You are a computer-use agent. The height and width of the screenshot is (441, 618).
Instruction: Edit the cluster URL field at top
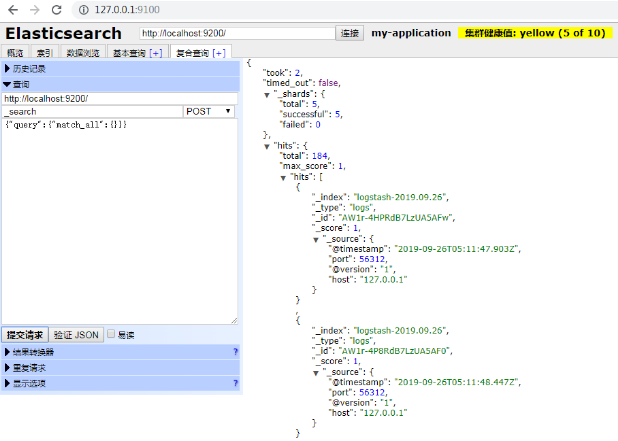237,33
